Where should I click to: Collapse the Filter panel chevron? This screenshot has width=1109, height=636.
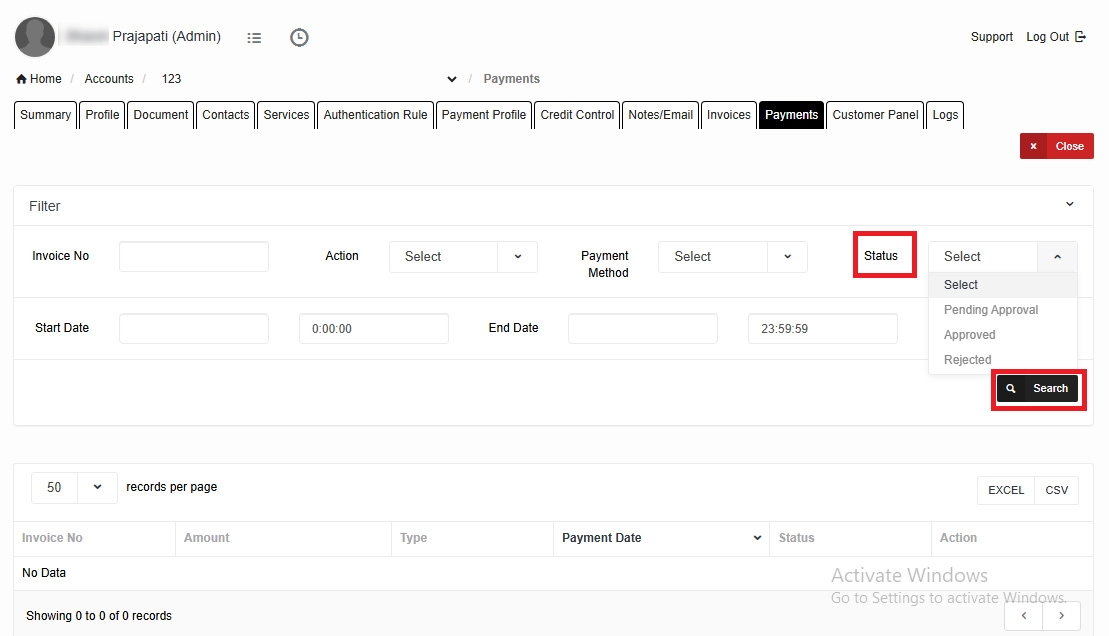click(x=1069, y=205)
